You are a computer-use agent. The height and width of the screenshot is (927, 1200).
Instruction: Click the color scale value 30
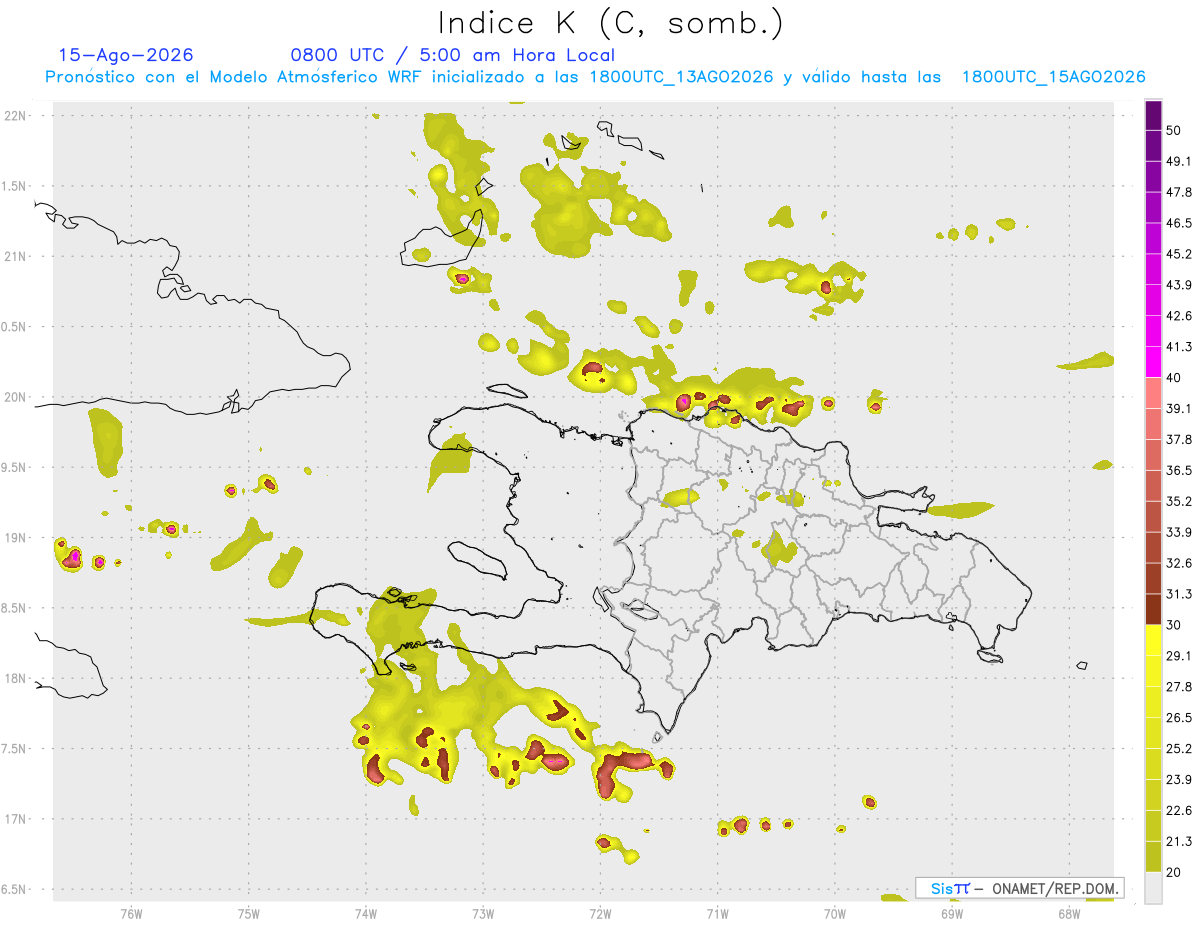click(1175, 625)
